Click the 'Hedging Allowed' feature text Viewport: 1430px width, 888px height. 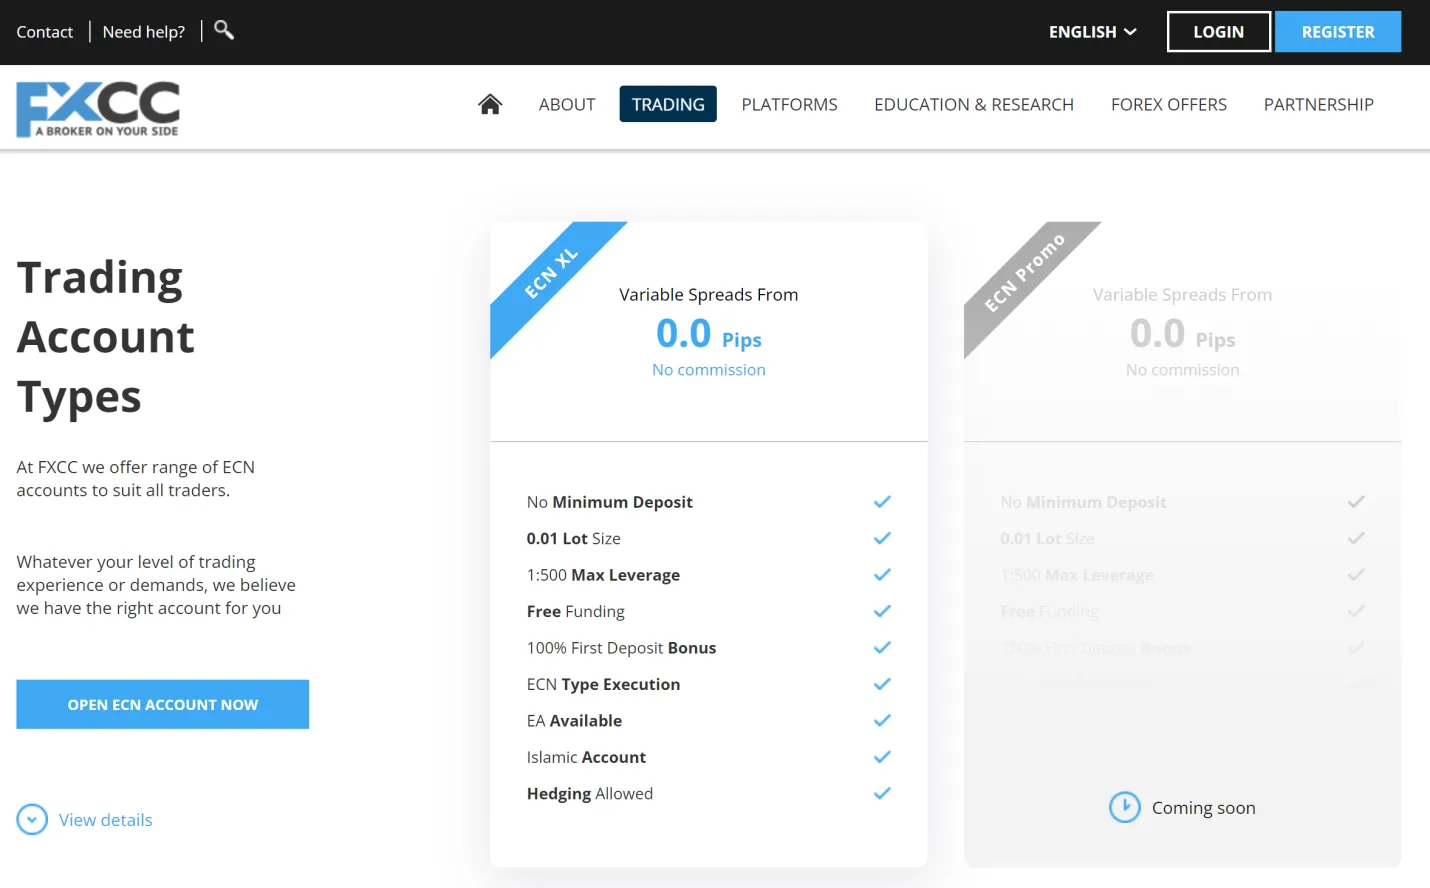point(590,794)
